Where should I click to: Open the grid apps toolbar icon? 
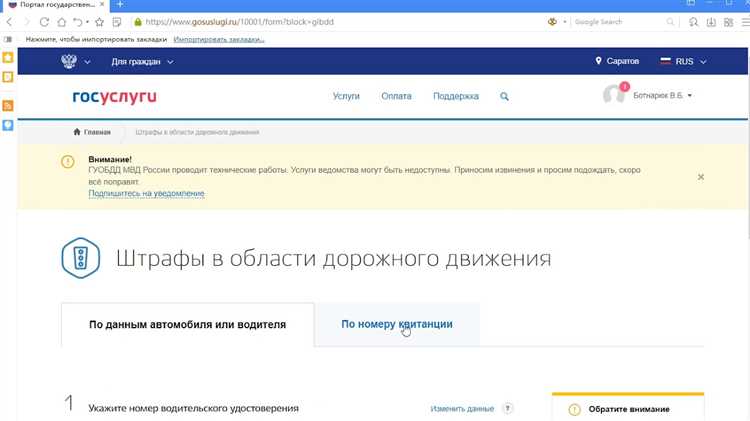[728, 22]
